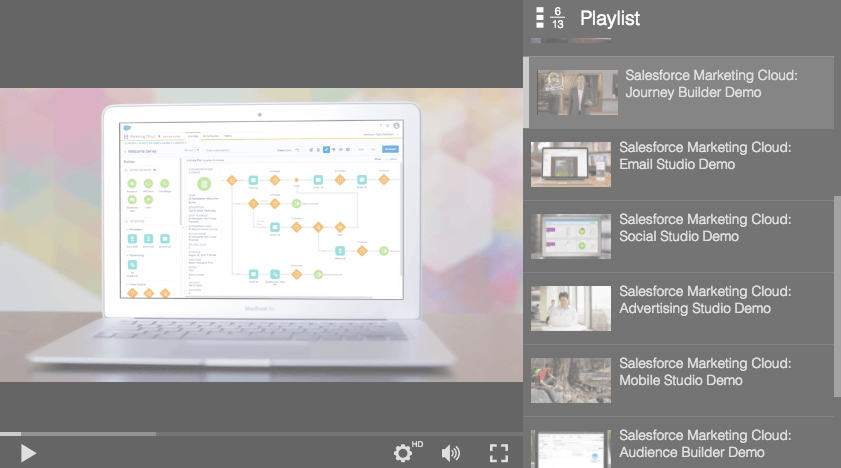
Task: Open the Email Studio Demo thumbnail
Action: [x=570, y=164]
